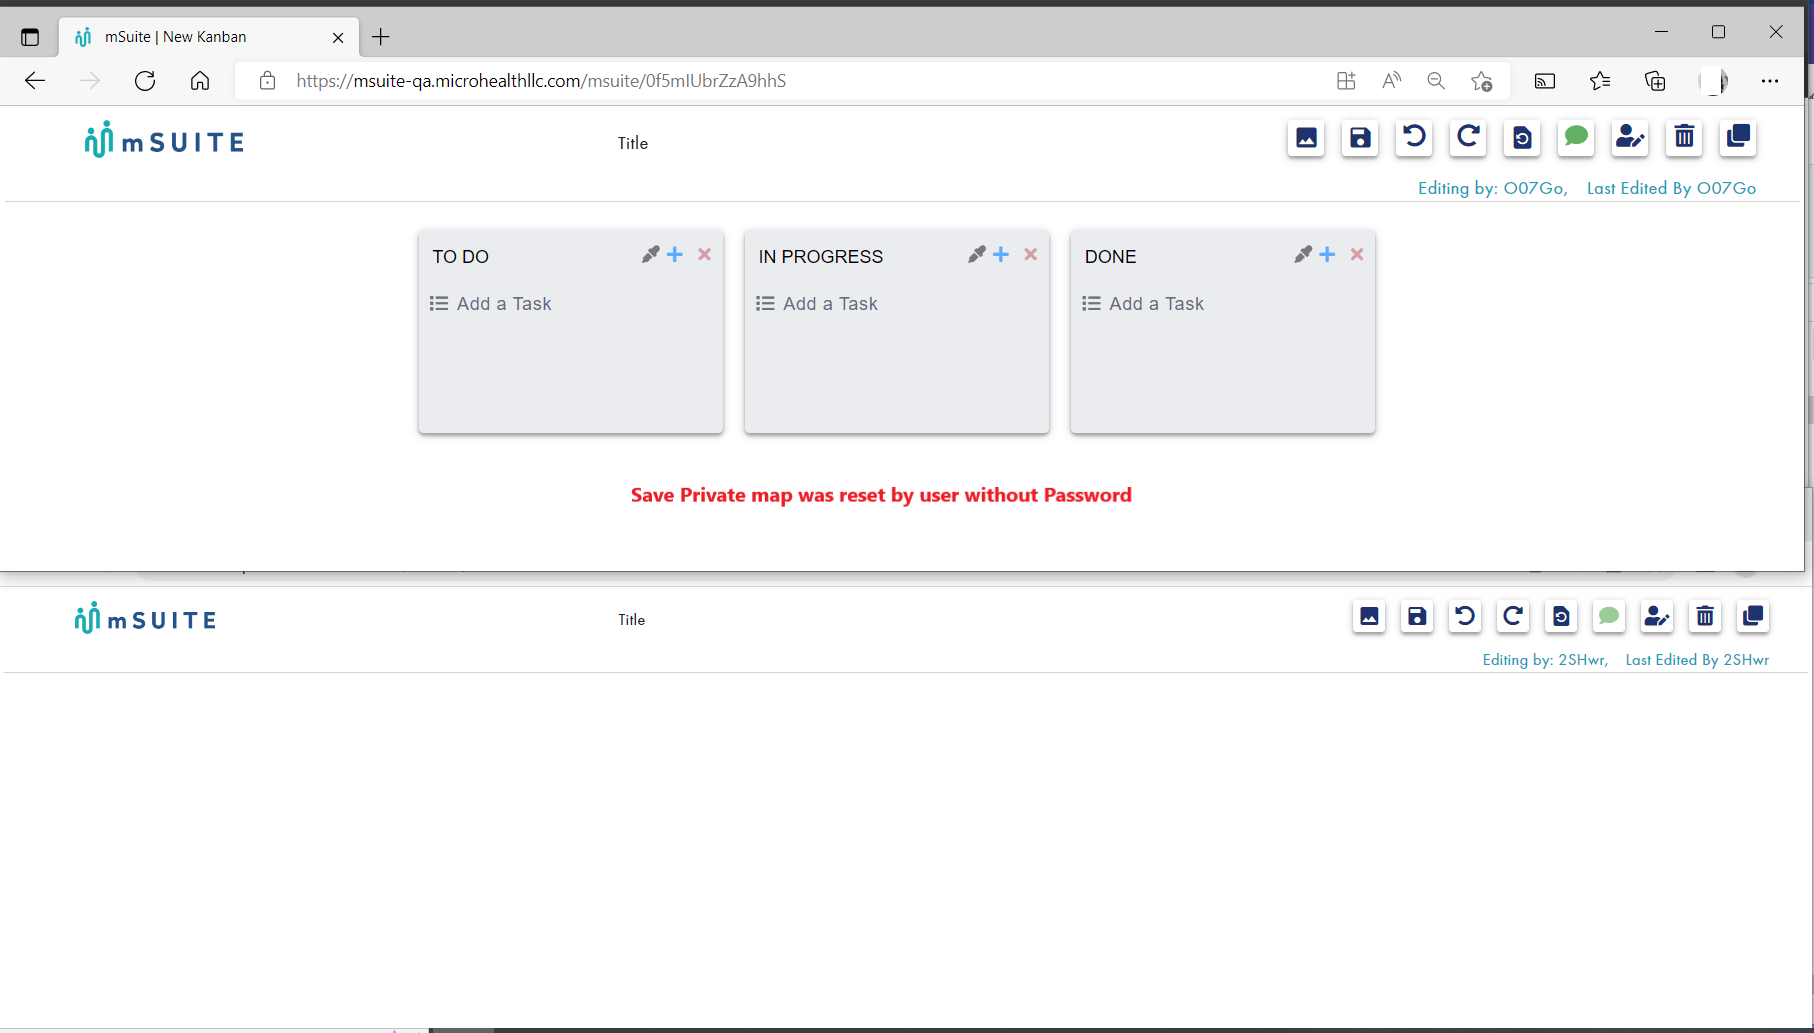Open color picker for DONE column
The width and height of the screenshot is (1814, 1033).
coord(1302,254)
